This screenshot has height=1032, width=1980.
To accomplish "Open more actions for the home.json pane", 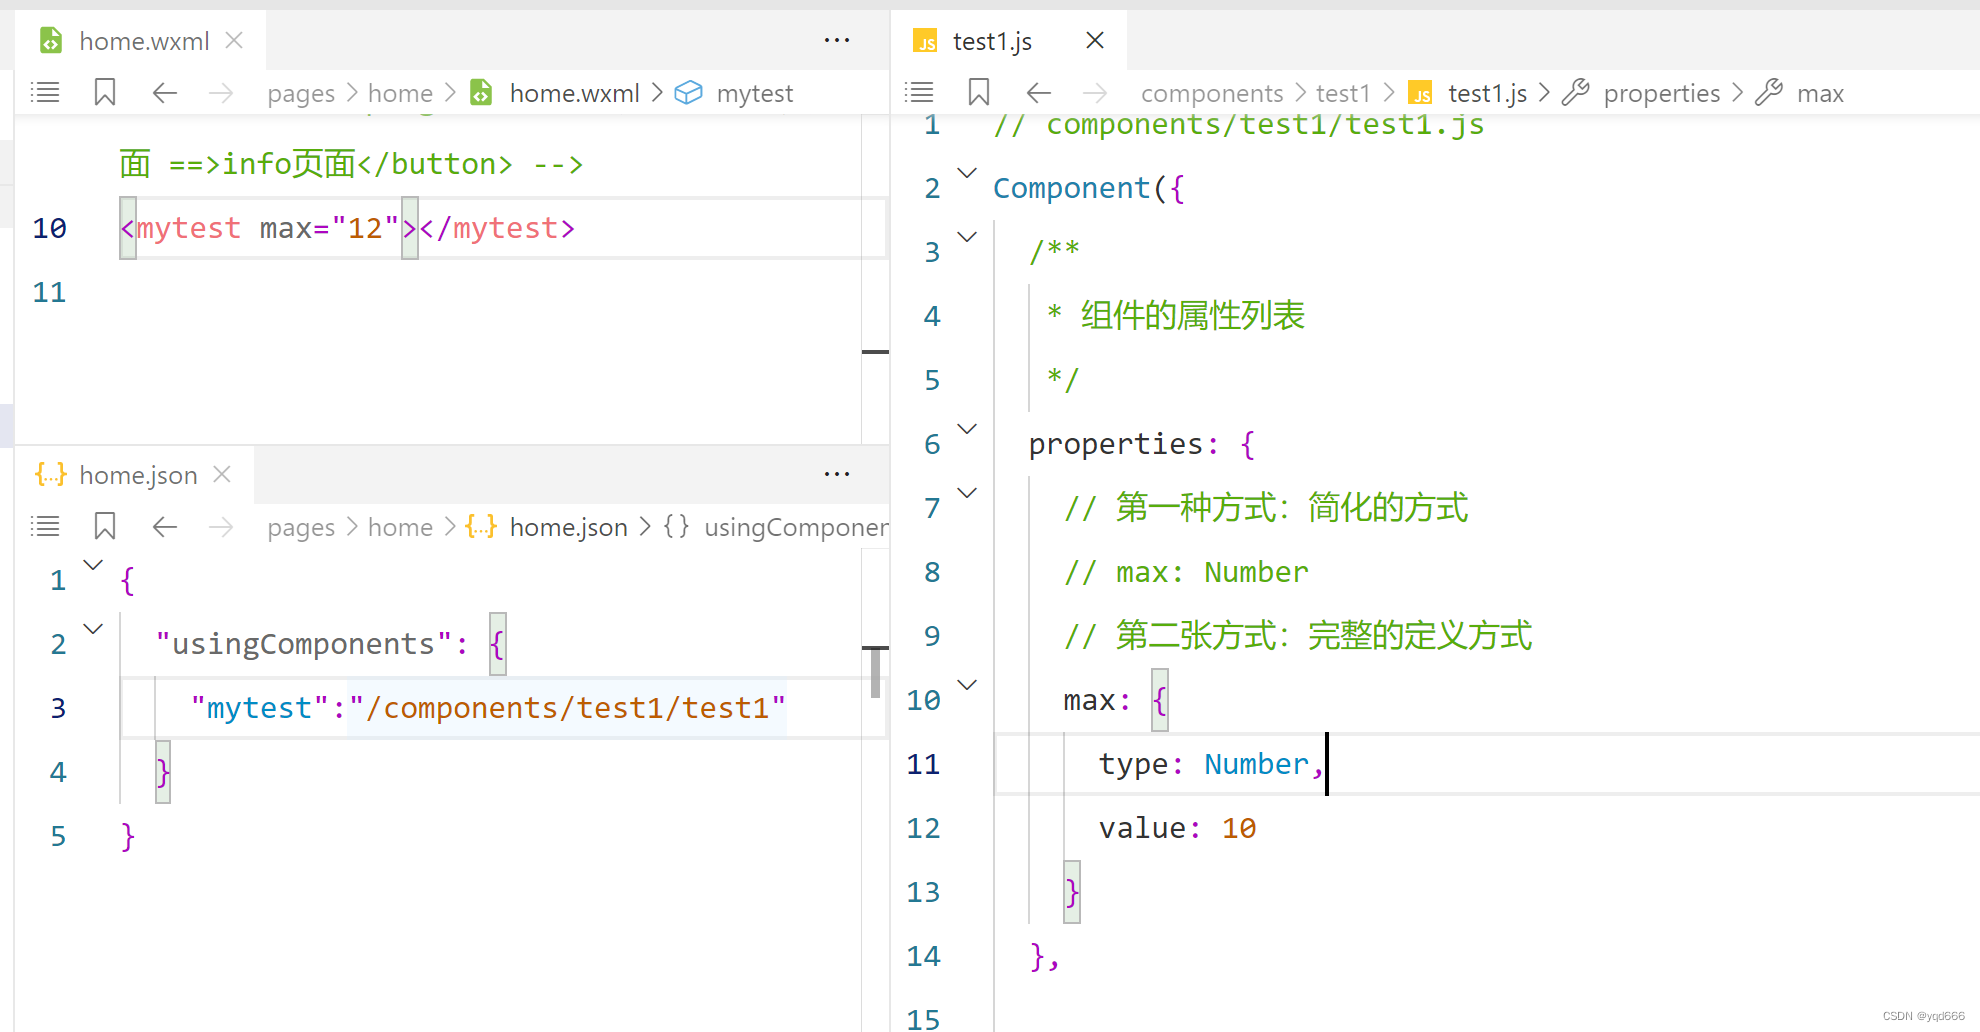I will (837, 474).
